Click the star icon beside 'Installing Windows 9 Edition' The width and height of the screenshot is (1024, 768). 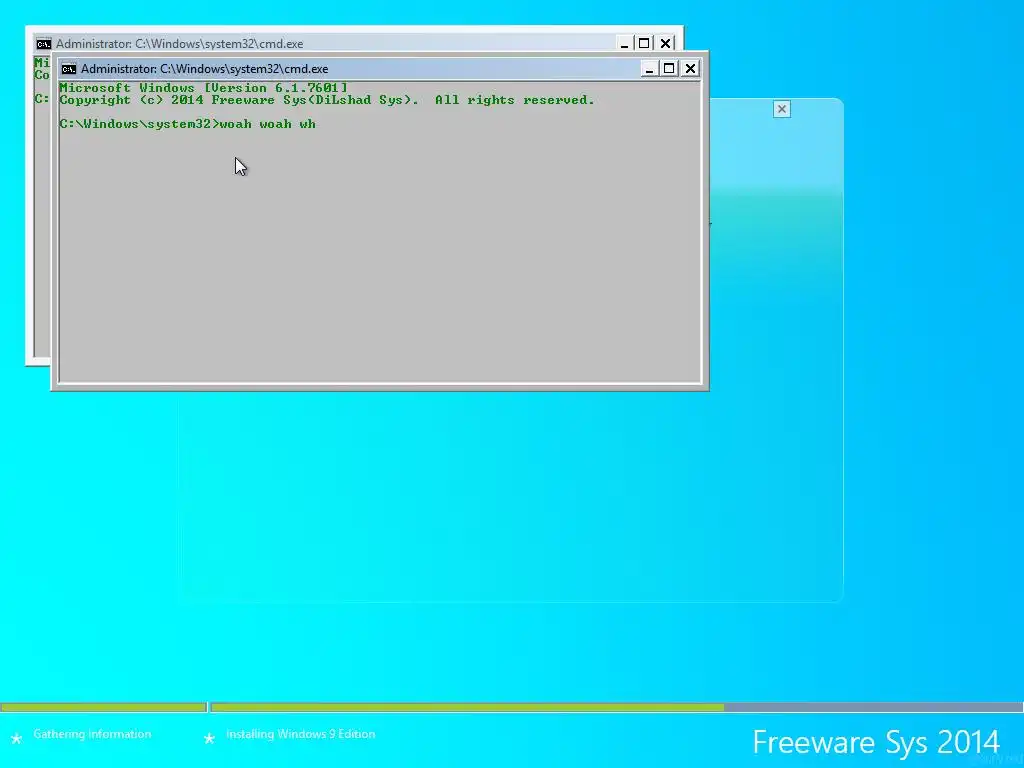209,739
